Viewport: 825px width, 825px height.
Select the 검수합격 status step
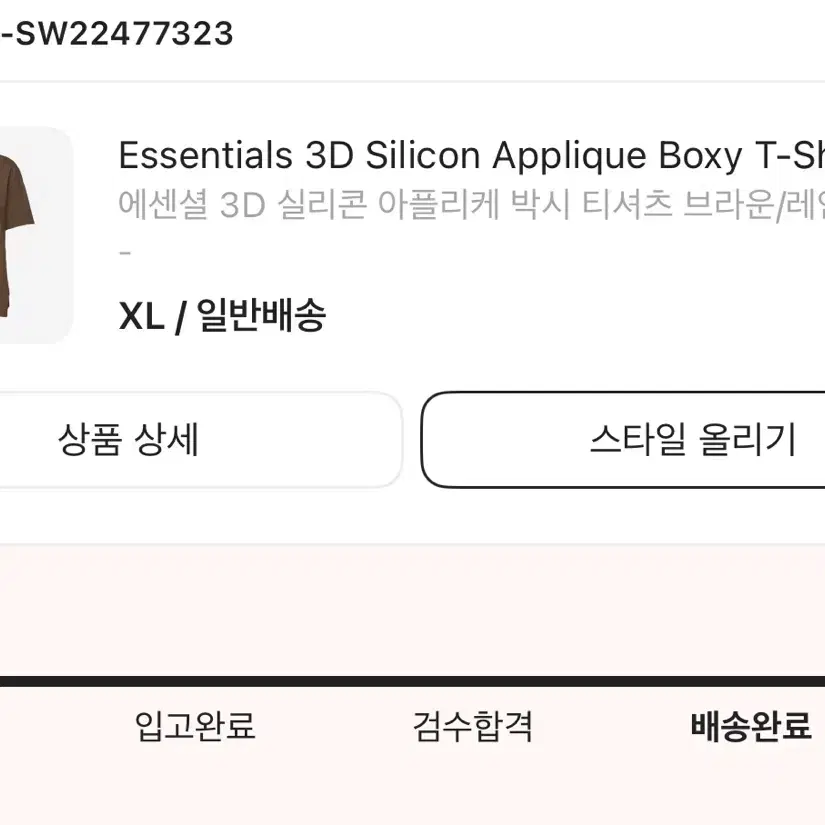[472, 726]
